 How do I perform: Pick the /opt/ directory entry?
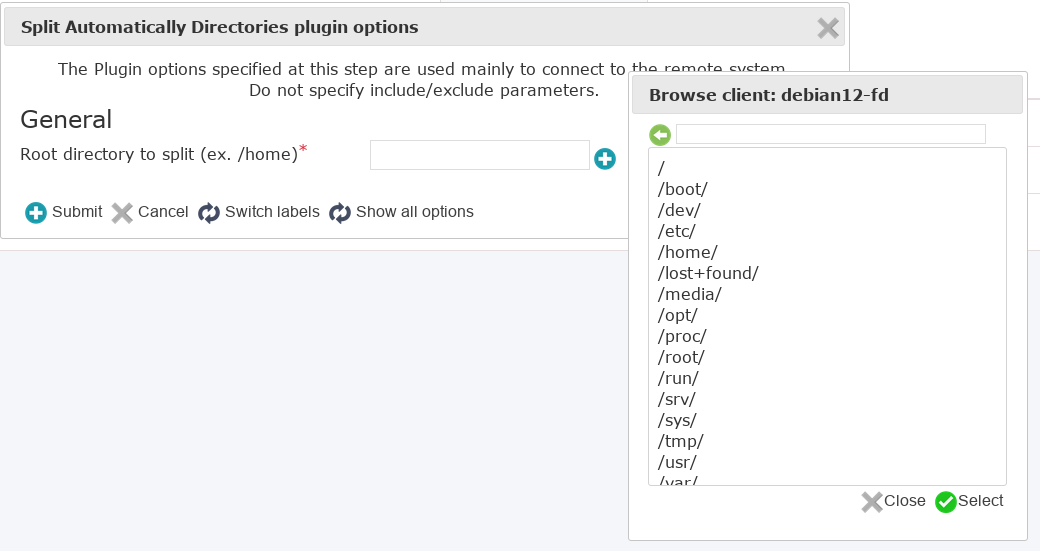pos(678,315)
